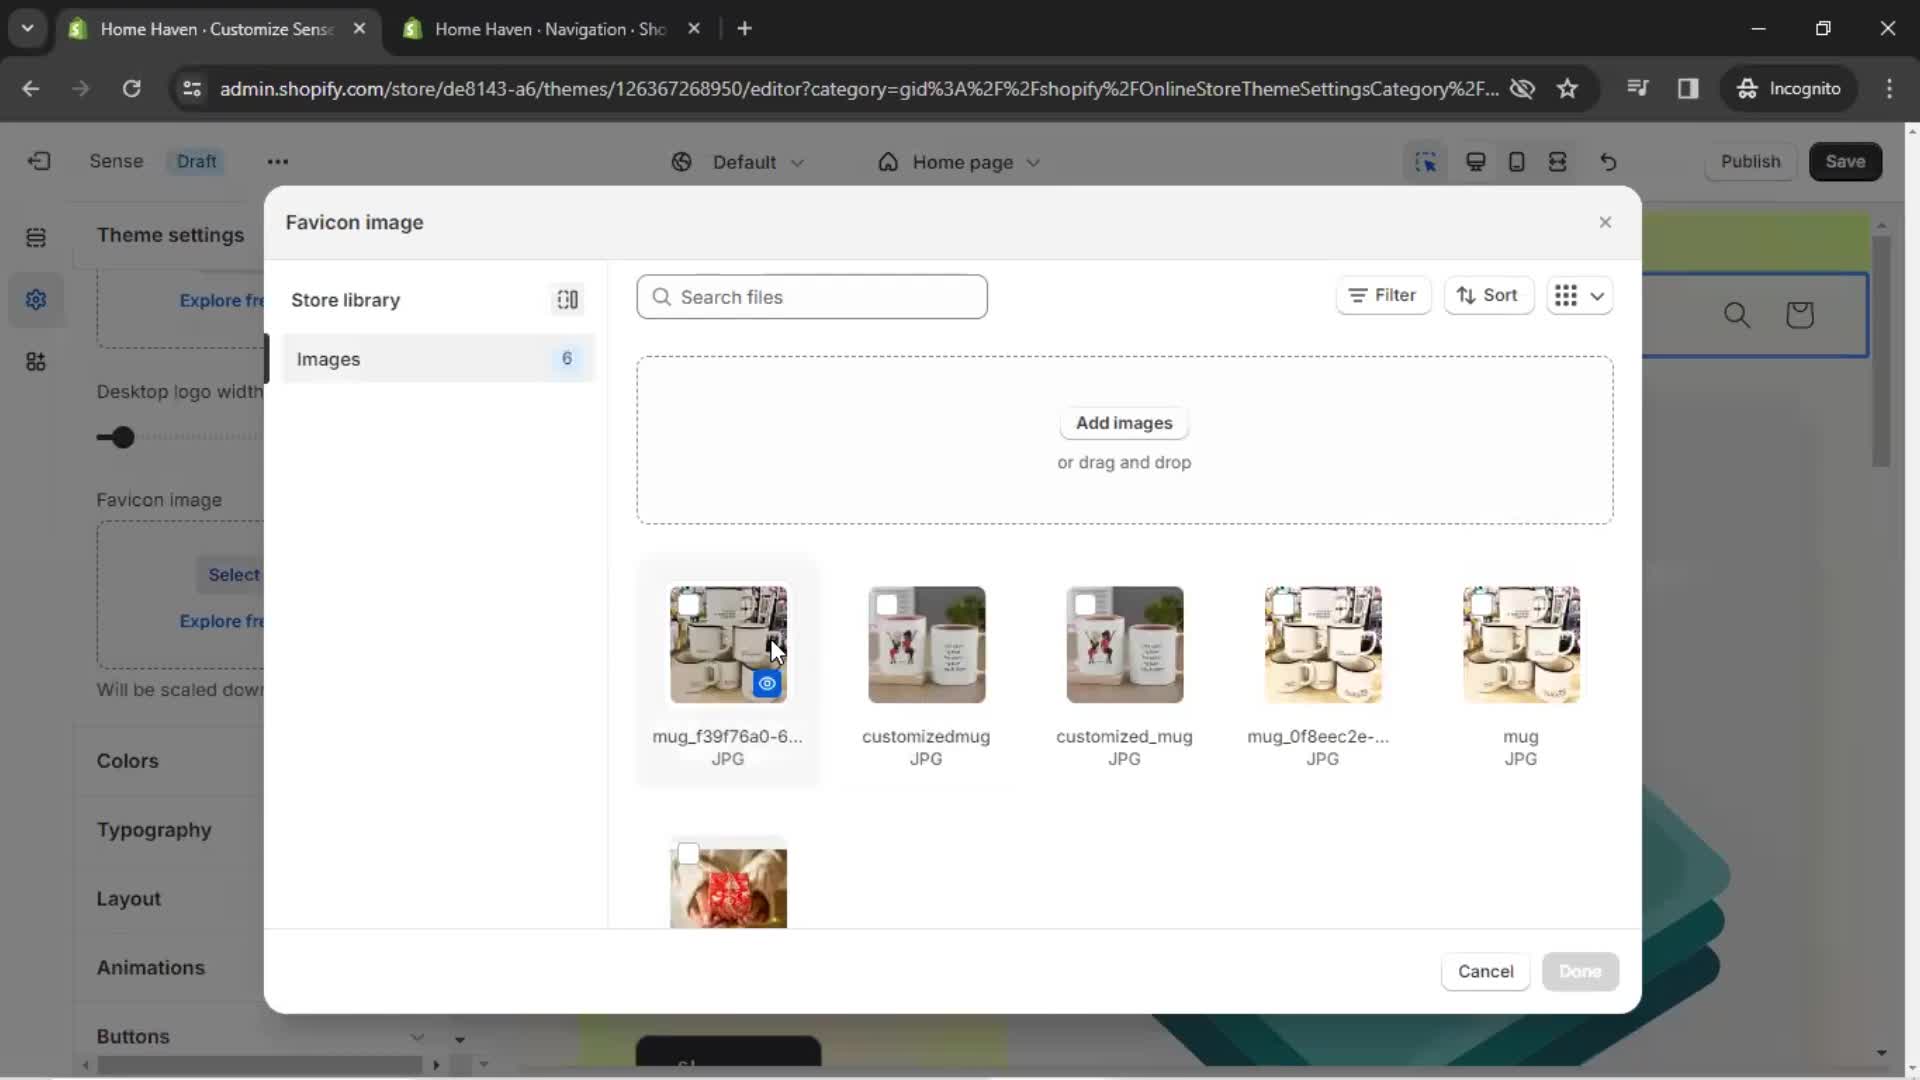
Task: Select the Images tab in library
Action: click(328, 359)
